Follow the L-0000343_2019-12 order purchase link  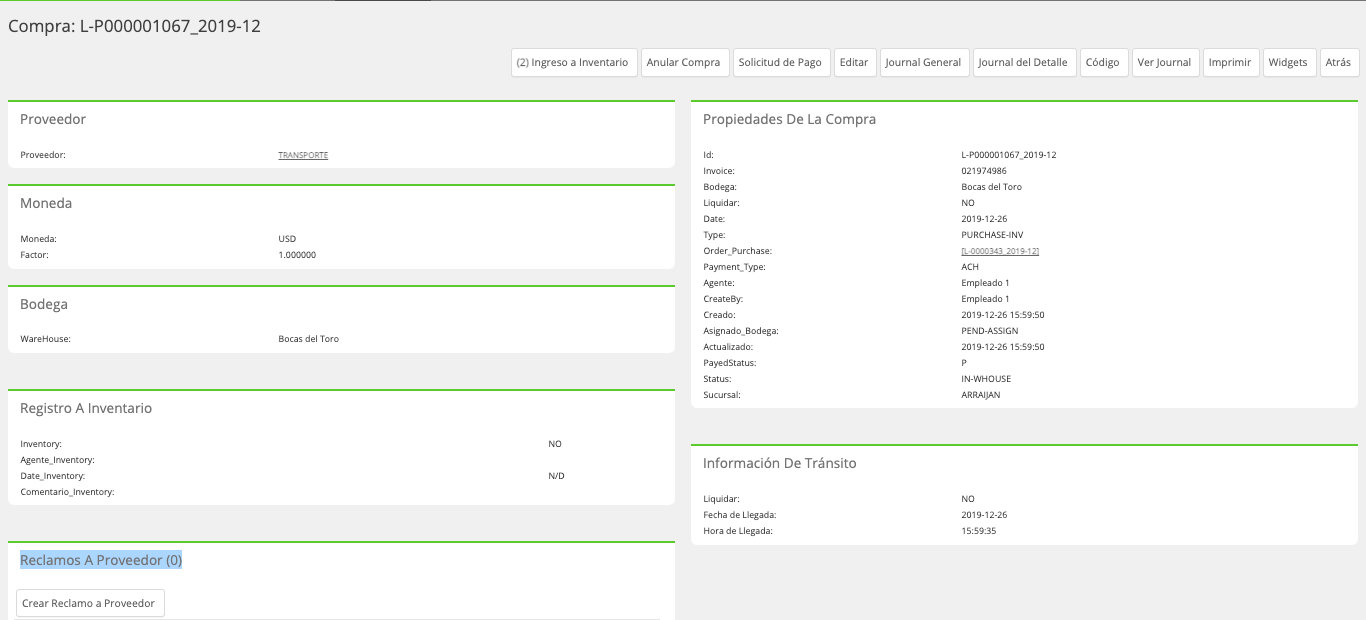[x=1000, y=251]
